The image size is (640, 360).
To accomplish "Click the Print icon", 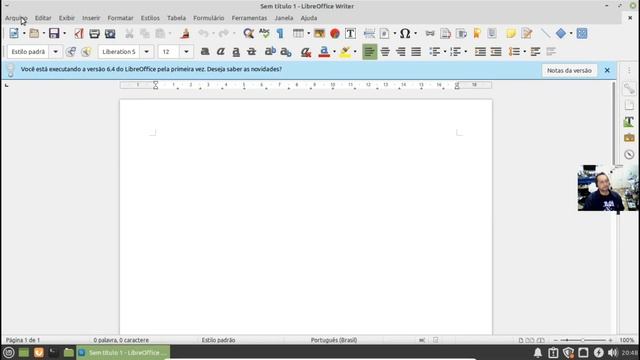I will (x=94, y=33).
